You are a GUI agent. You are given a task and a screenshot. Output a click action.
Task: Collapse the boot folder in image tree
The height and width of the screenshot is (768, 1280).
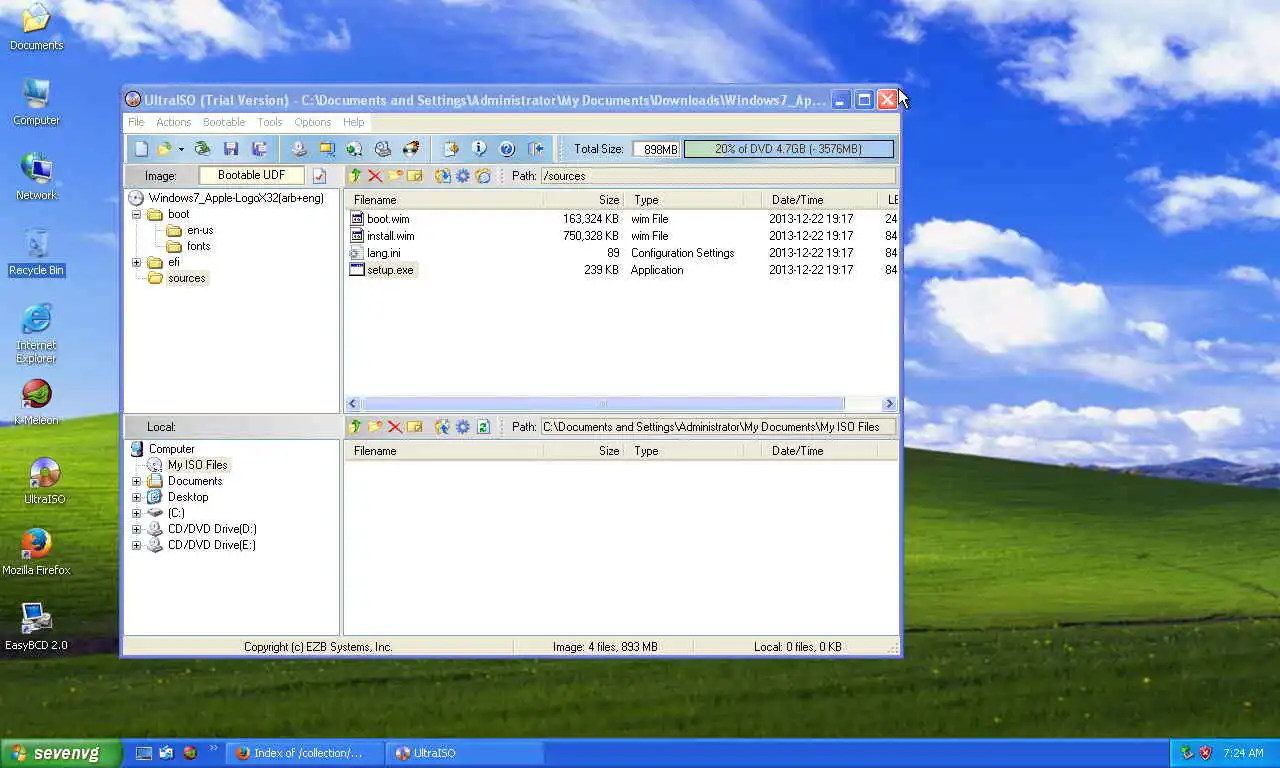137,214
